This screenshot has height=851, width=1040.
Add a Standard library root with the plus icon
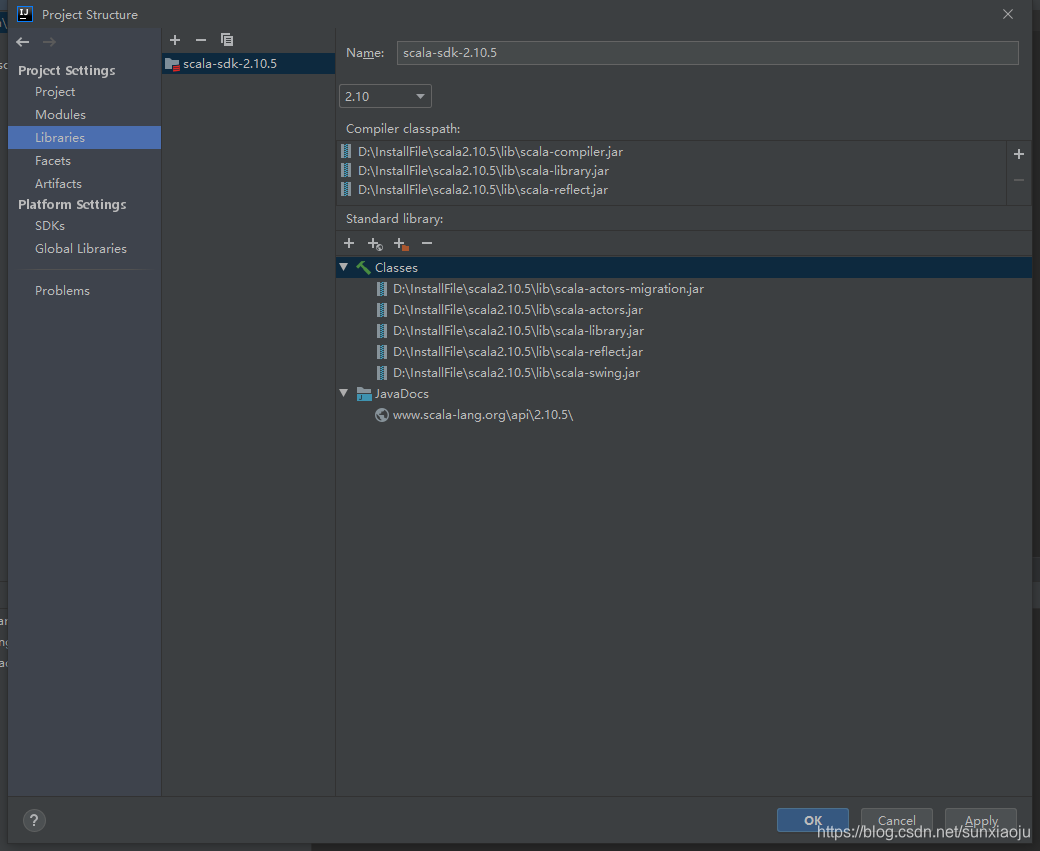point(349,243)
